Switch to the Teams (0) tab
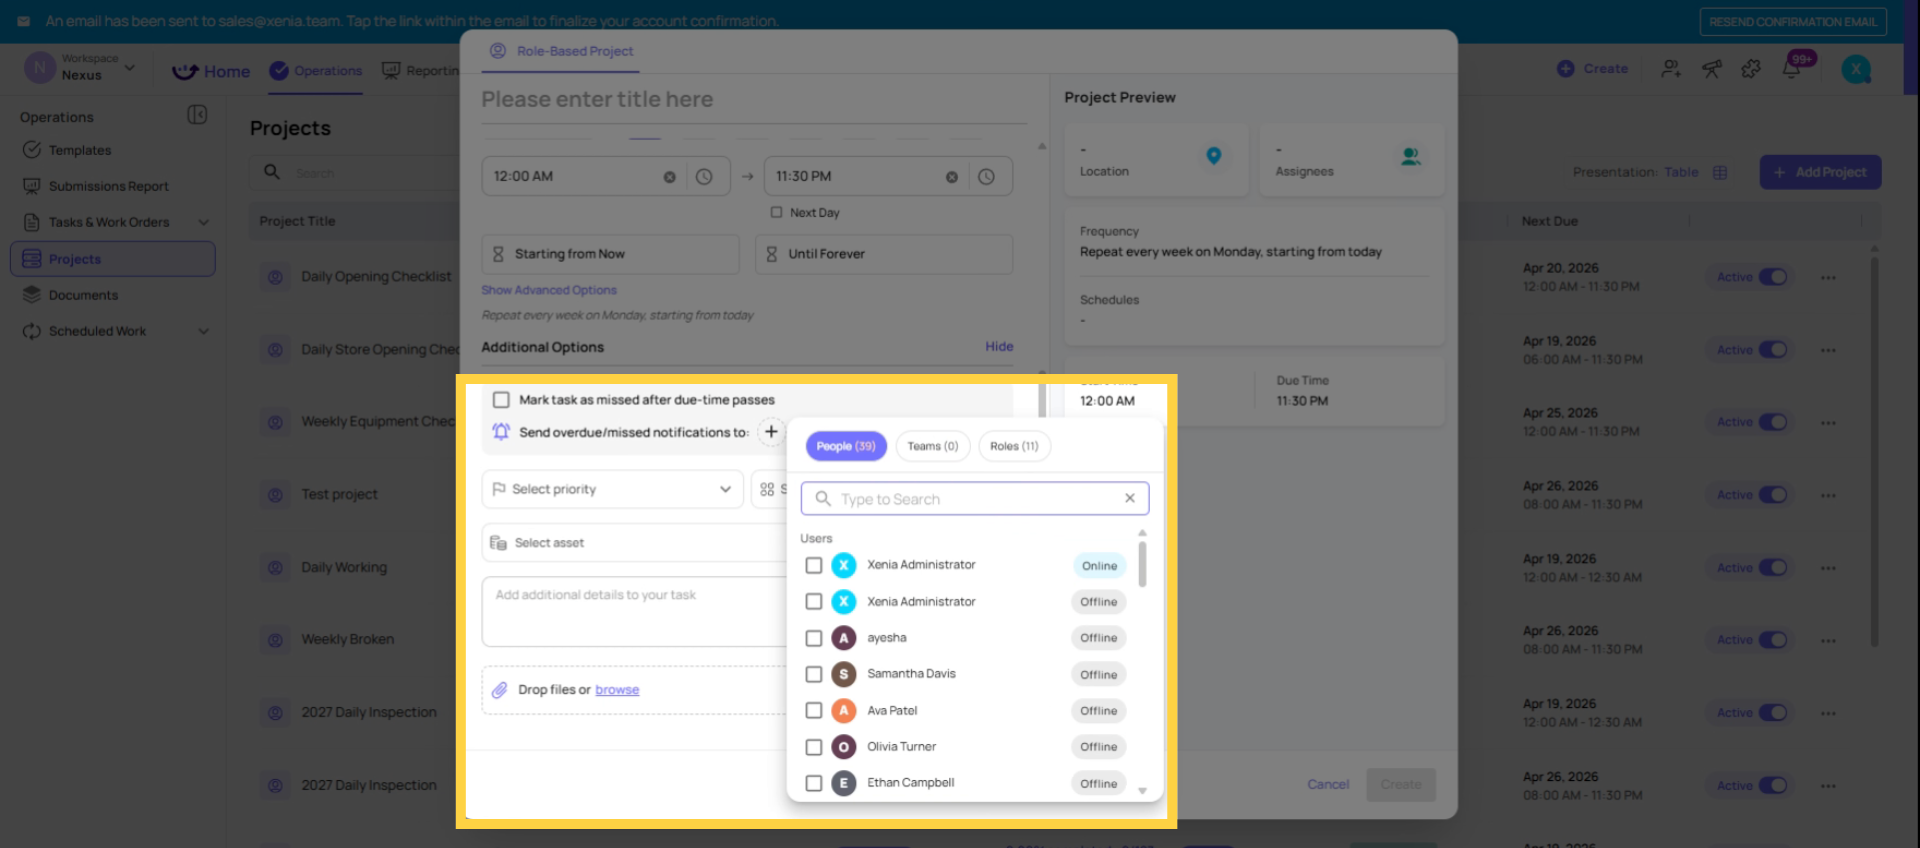This screenshot has height=848, width=1920. 933,446
